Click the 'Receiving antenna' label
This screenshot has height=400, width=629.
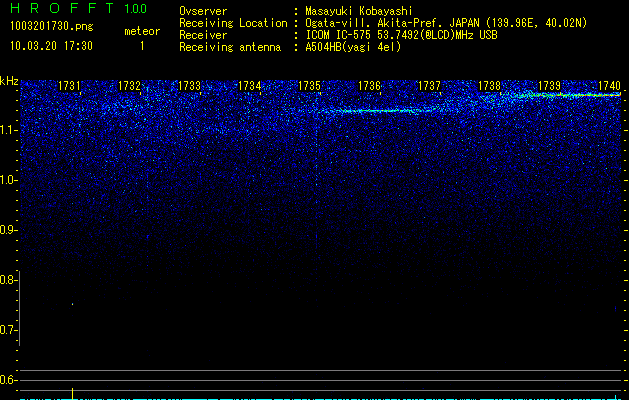[x=230, y=47]
